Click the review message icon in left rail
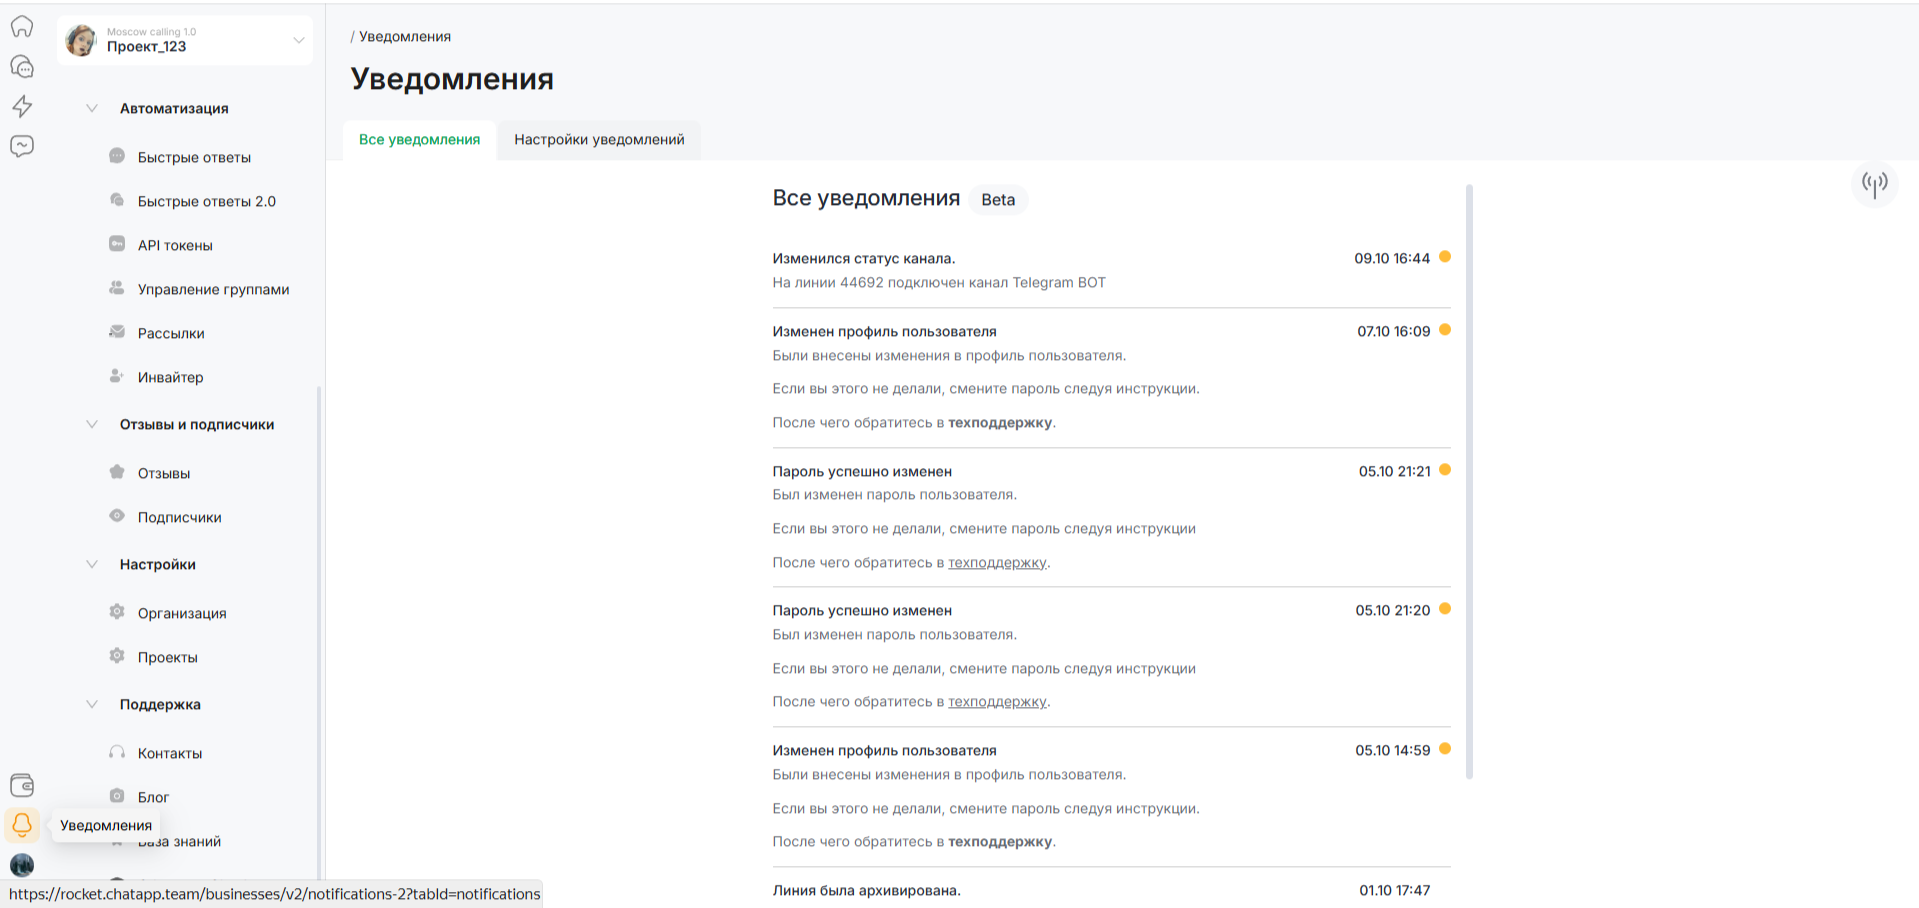Viewport: 1919px width, 908px height. 22,146
